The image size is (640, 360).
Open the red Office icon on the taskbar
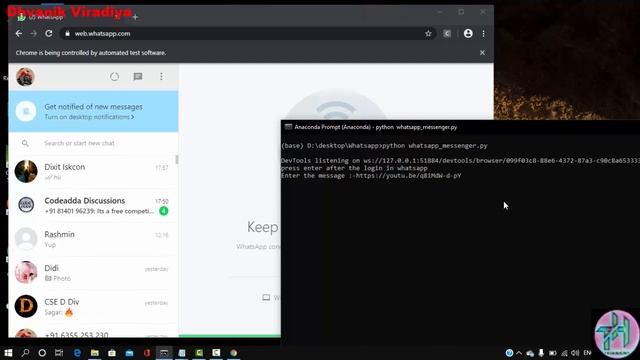[x=147, y=353]
